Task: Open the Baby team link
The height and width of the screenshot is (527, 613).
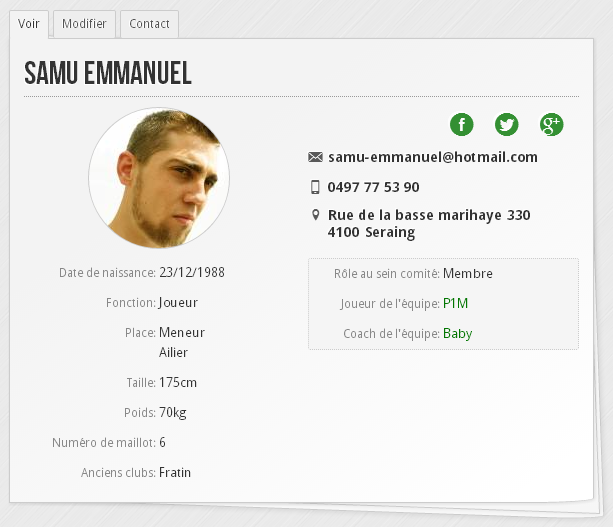Action: click(458, 333)
